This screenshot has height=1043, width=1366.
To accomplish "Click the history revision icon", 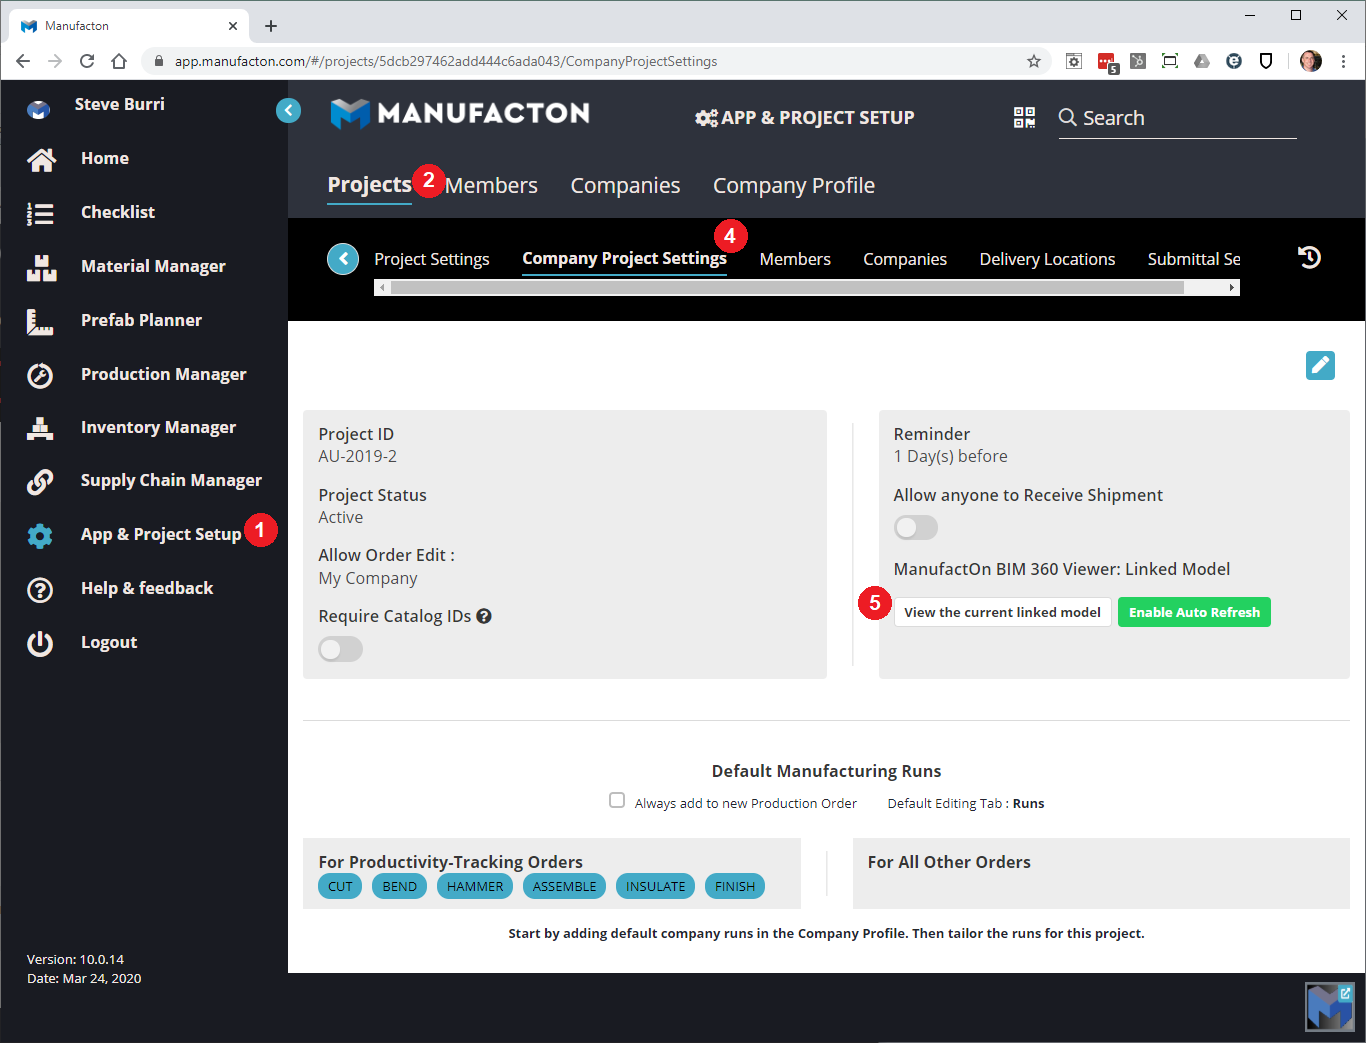I will pyautogui.click(x=1309, y=257).
